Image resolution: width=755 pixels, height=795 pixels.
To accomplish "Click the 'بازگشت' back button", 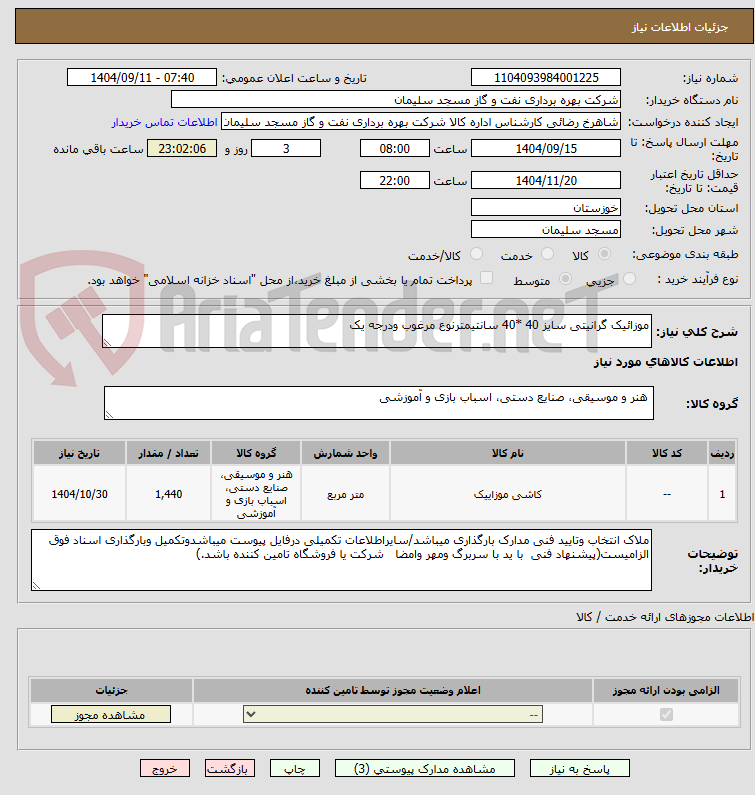I will pyautogui.click(x=230, y=768).
